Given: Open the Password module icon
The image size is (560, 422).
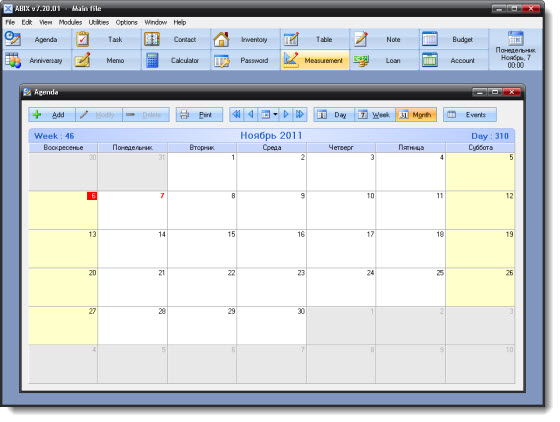Looking at the screenshot, I should [x=221, y=61].
